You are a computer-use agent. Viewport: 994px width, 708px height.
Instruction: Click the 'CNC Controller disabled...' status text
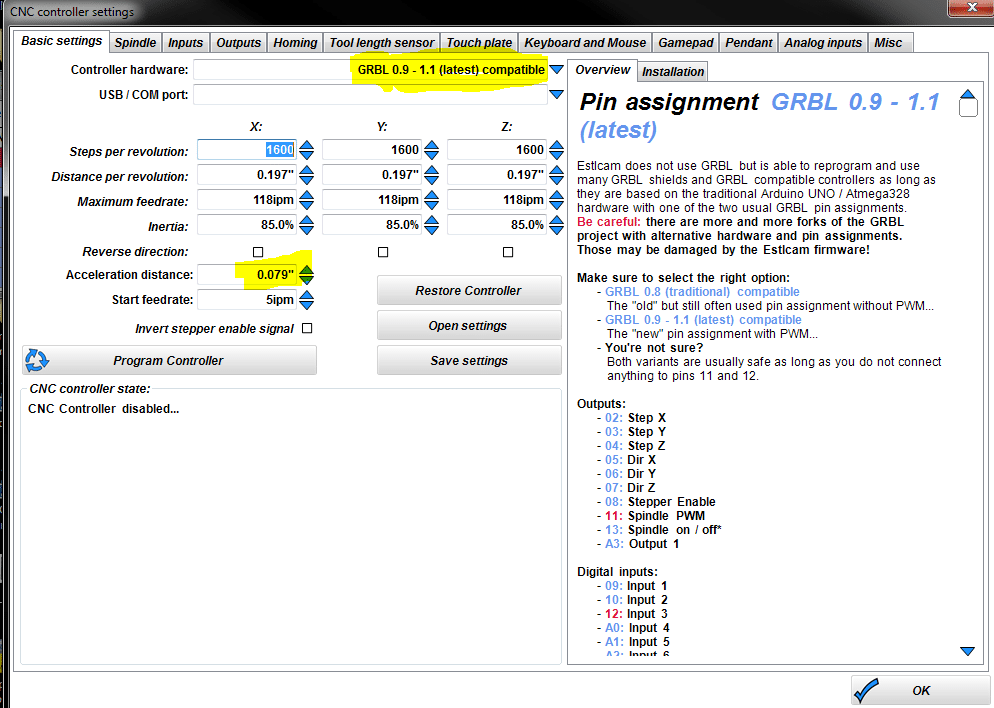pos(103,409)
